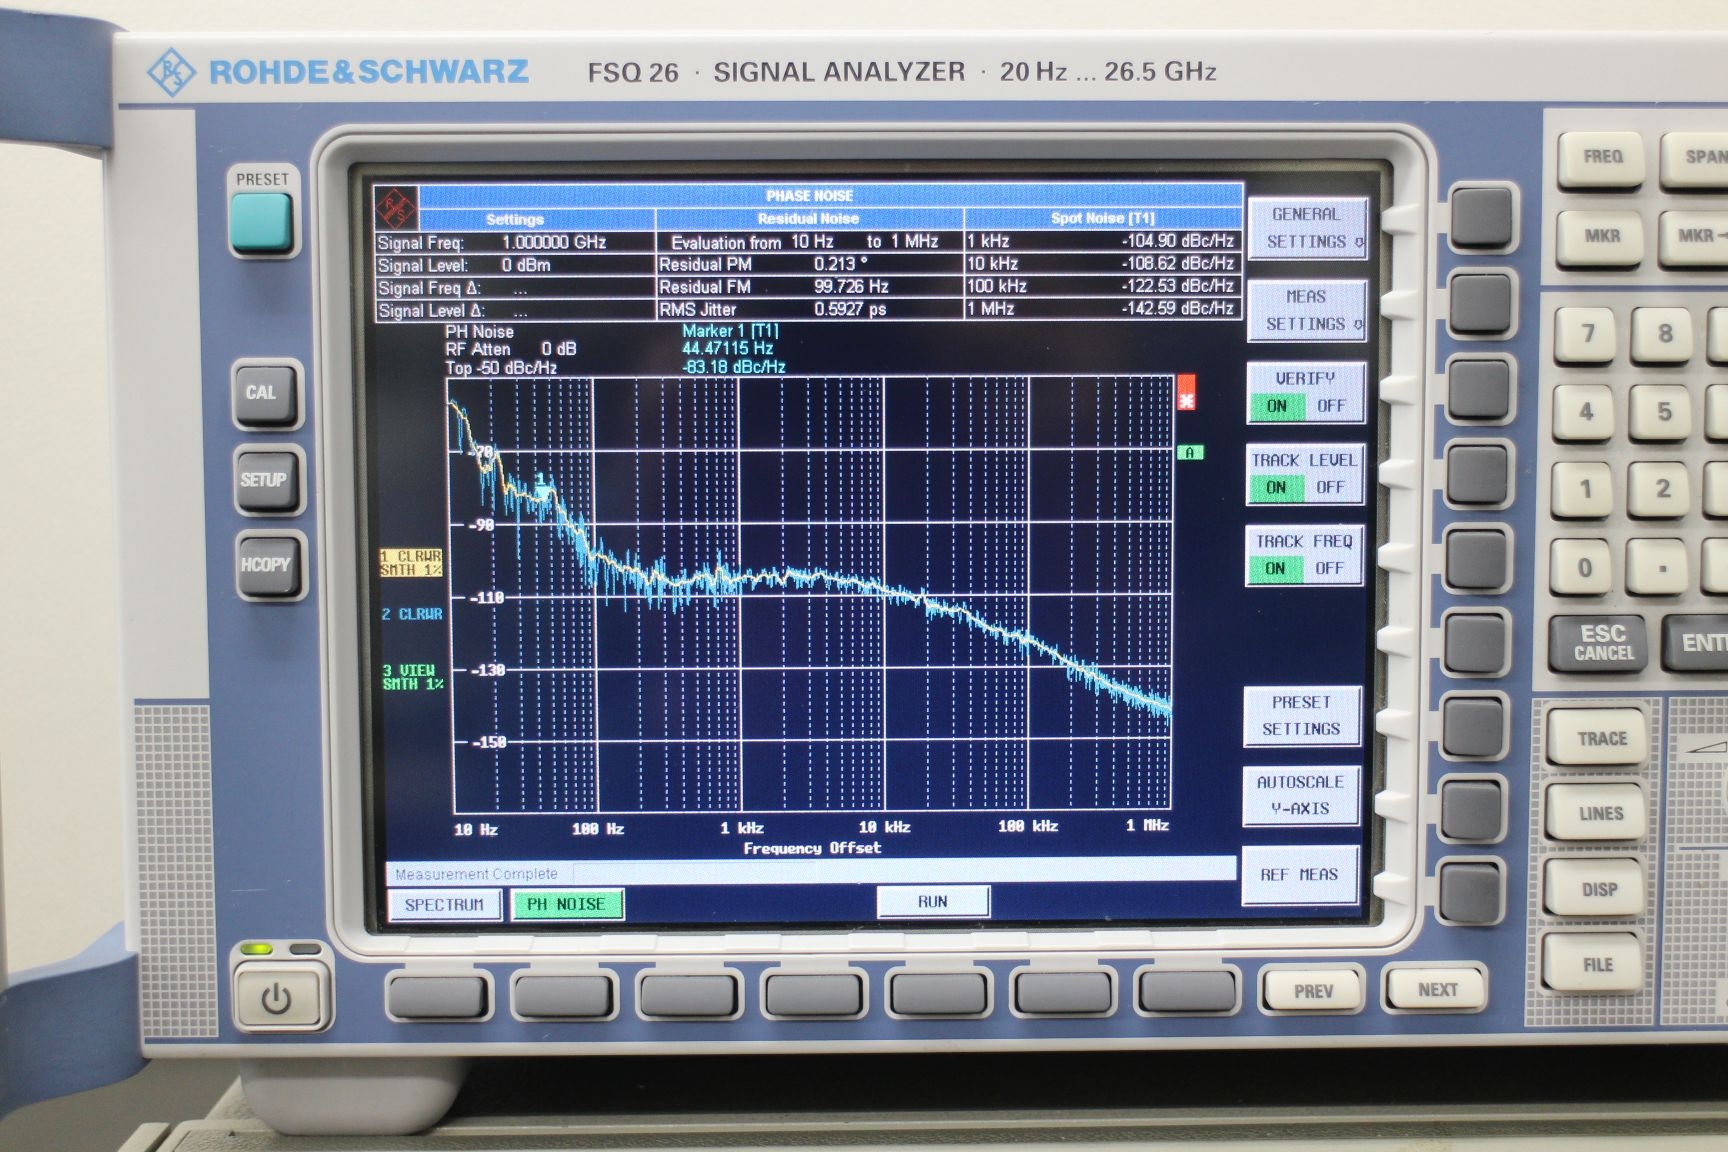Select Marker 1 on the trace

pos(541,487)
